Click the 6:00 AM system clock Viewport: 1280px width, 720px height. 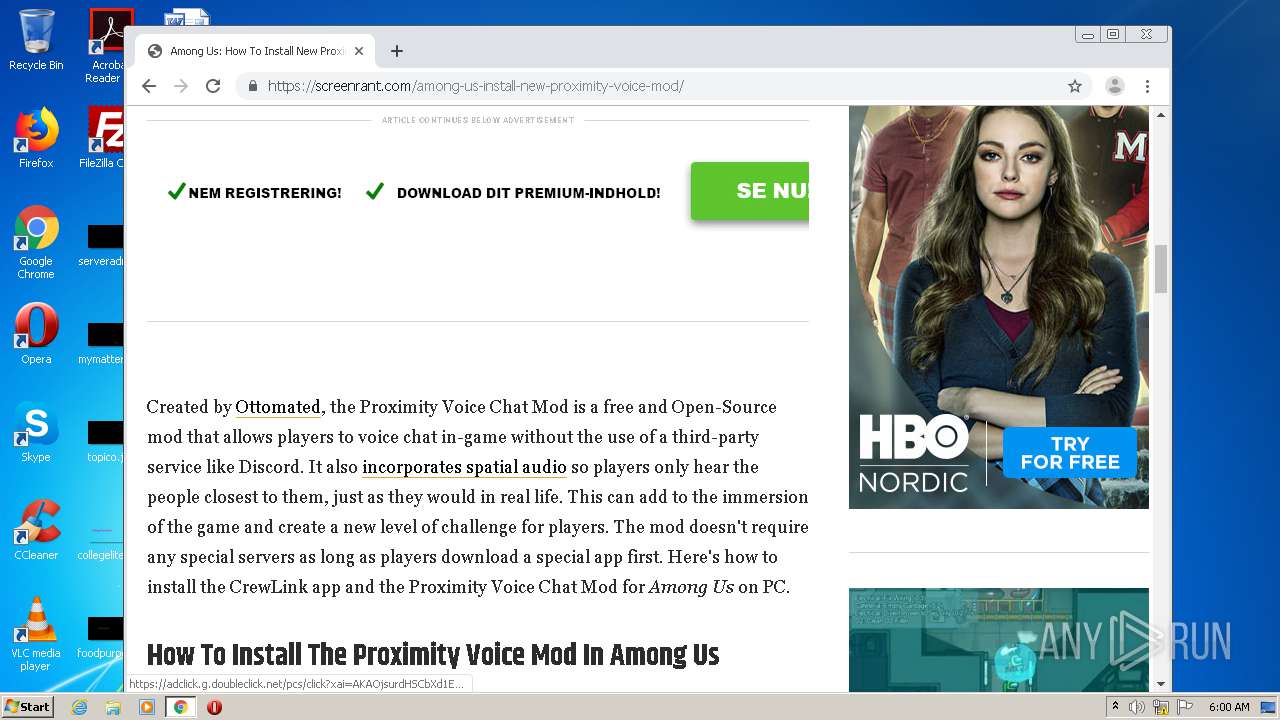1229,707
